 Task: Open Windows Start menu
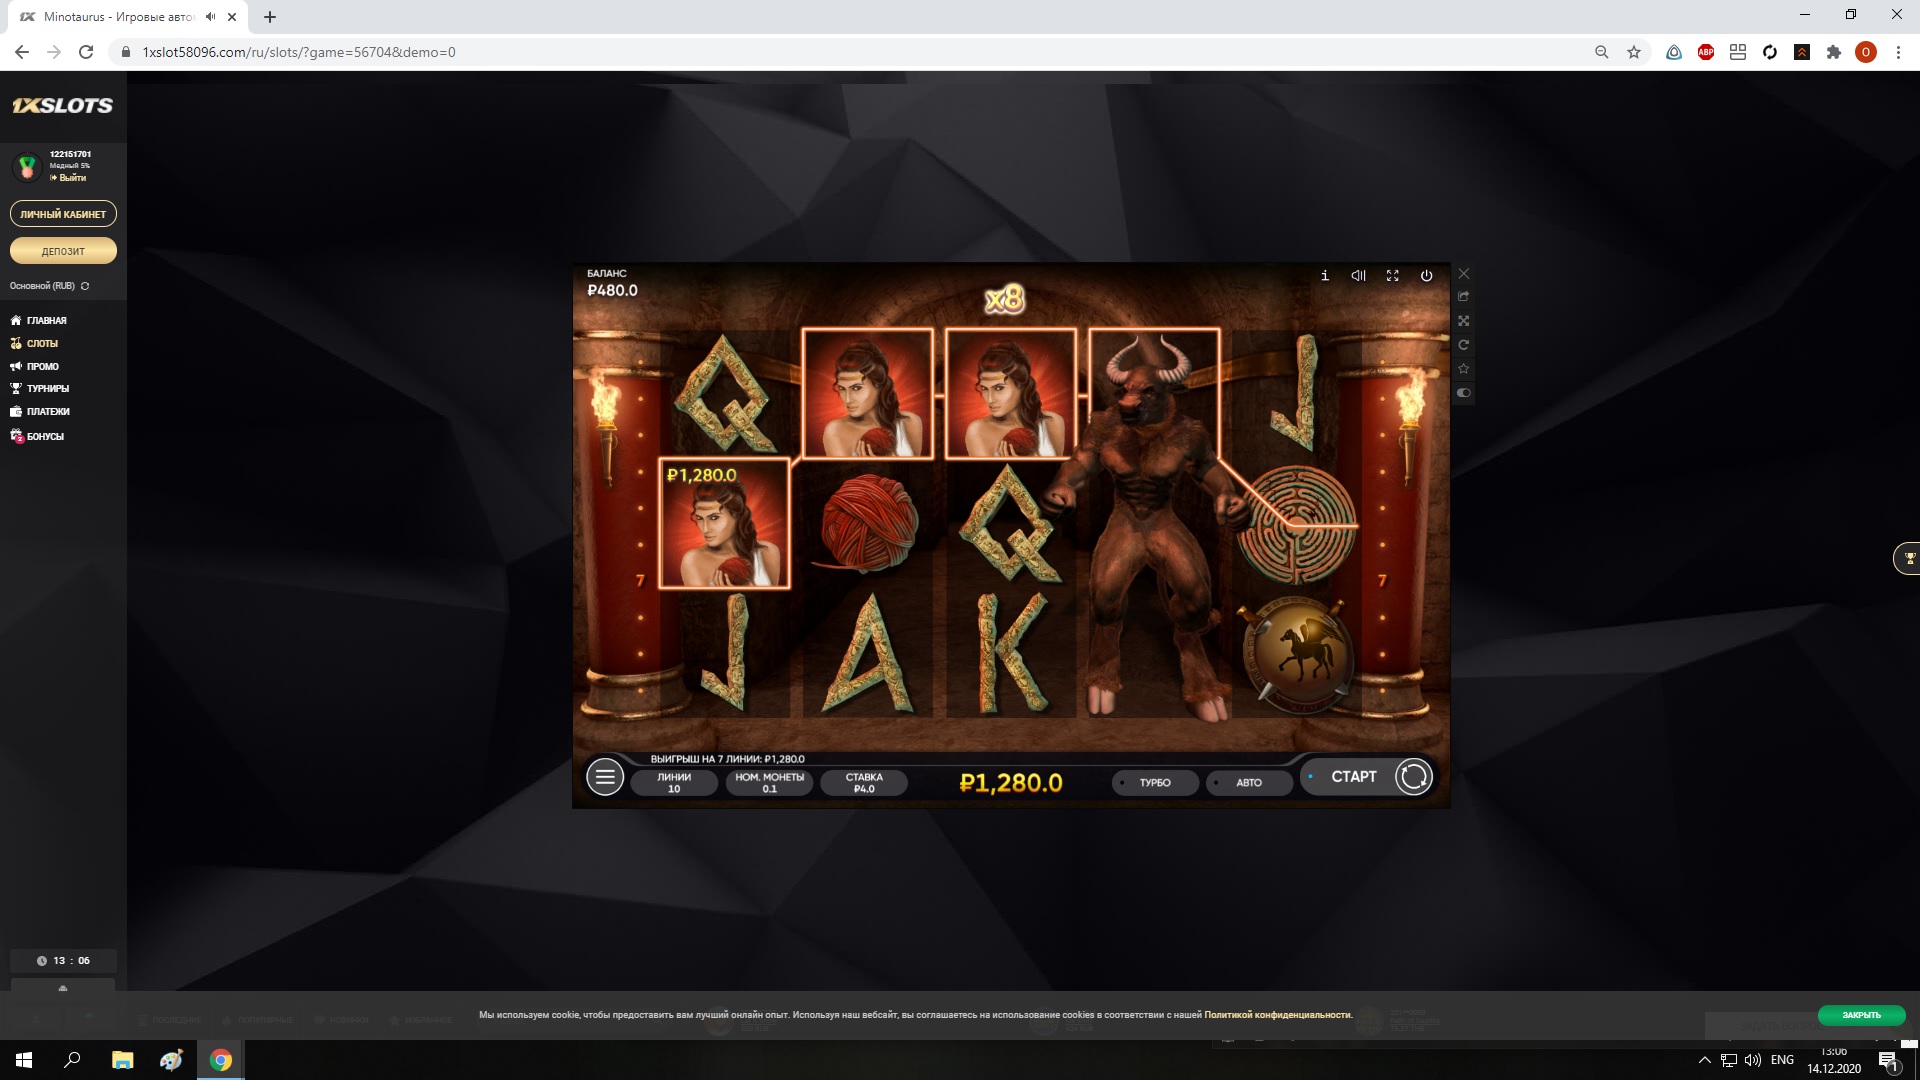(24, 1060)
